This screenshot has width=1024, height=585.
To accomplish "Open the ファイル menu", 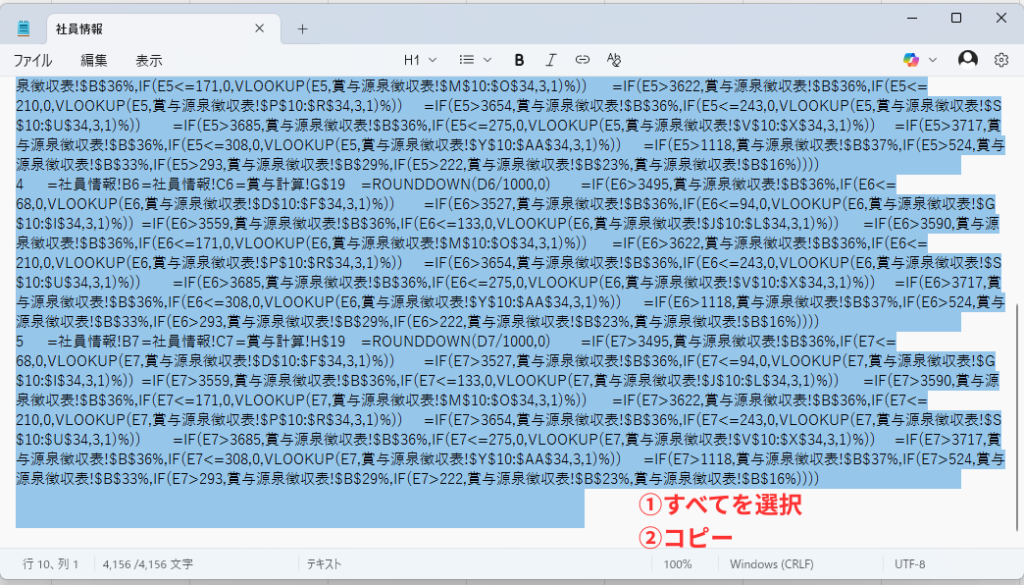I will click(x=32, y=60).
